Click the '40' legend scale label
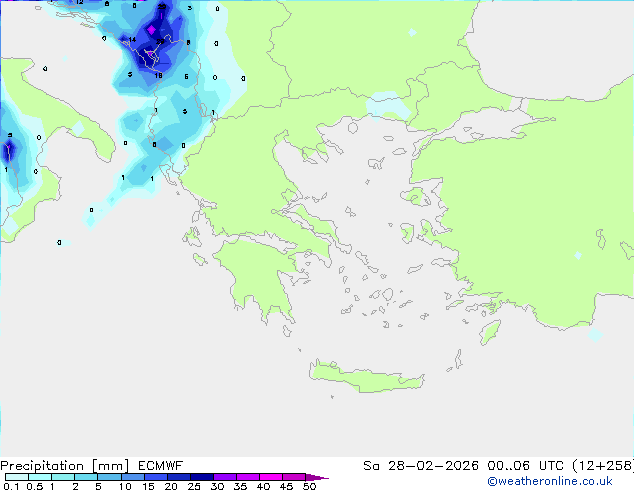The height and width of the screenshot is (490, 634). point(263,486)
